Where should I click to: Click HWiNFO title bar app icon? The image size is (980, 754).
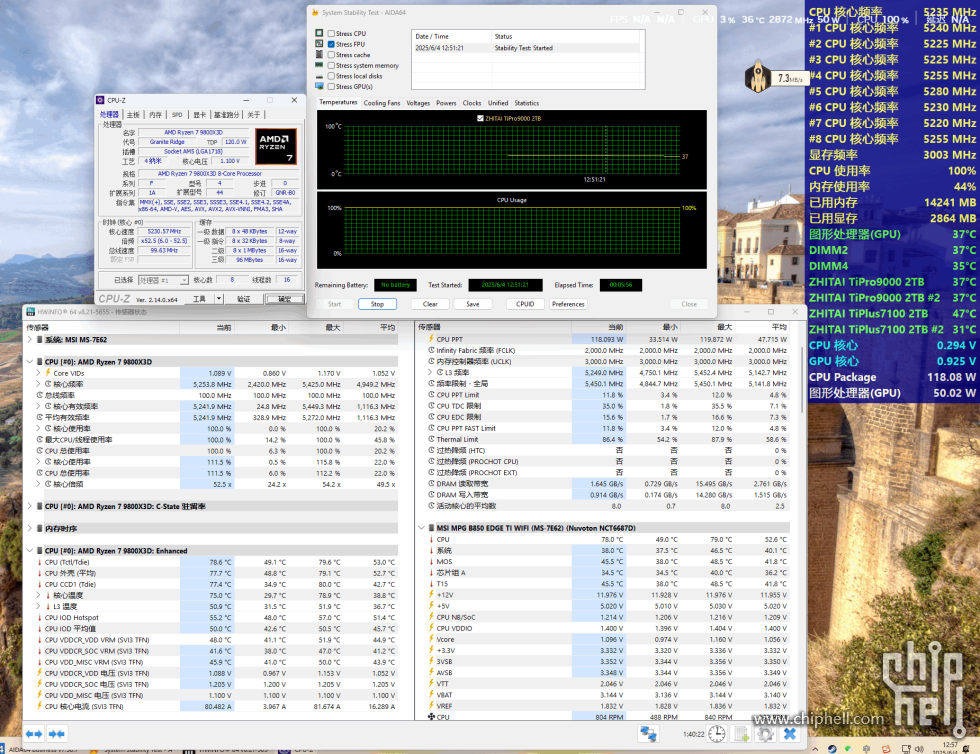click(30, 312)
